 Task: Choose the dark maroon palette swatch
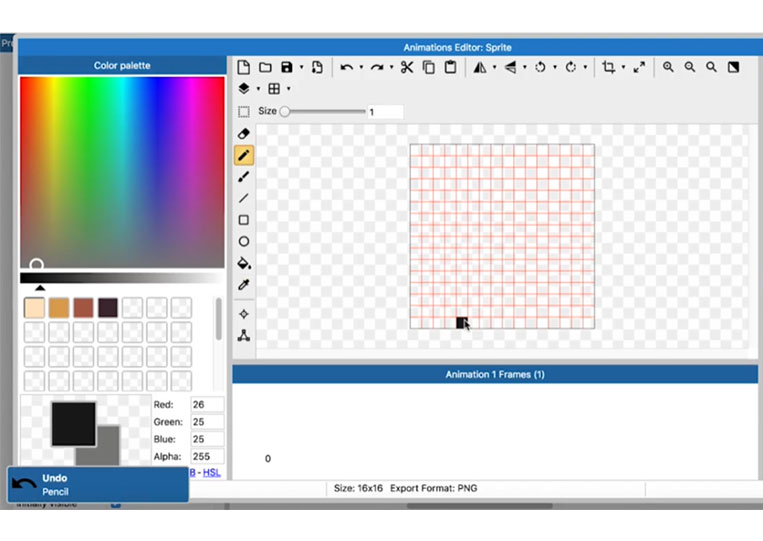pos(108,308)
